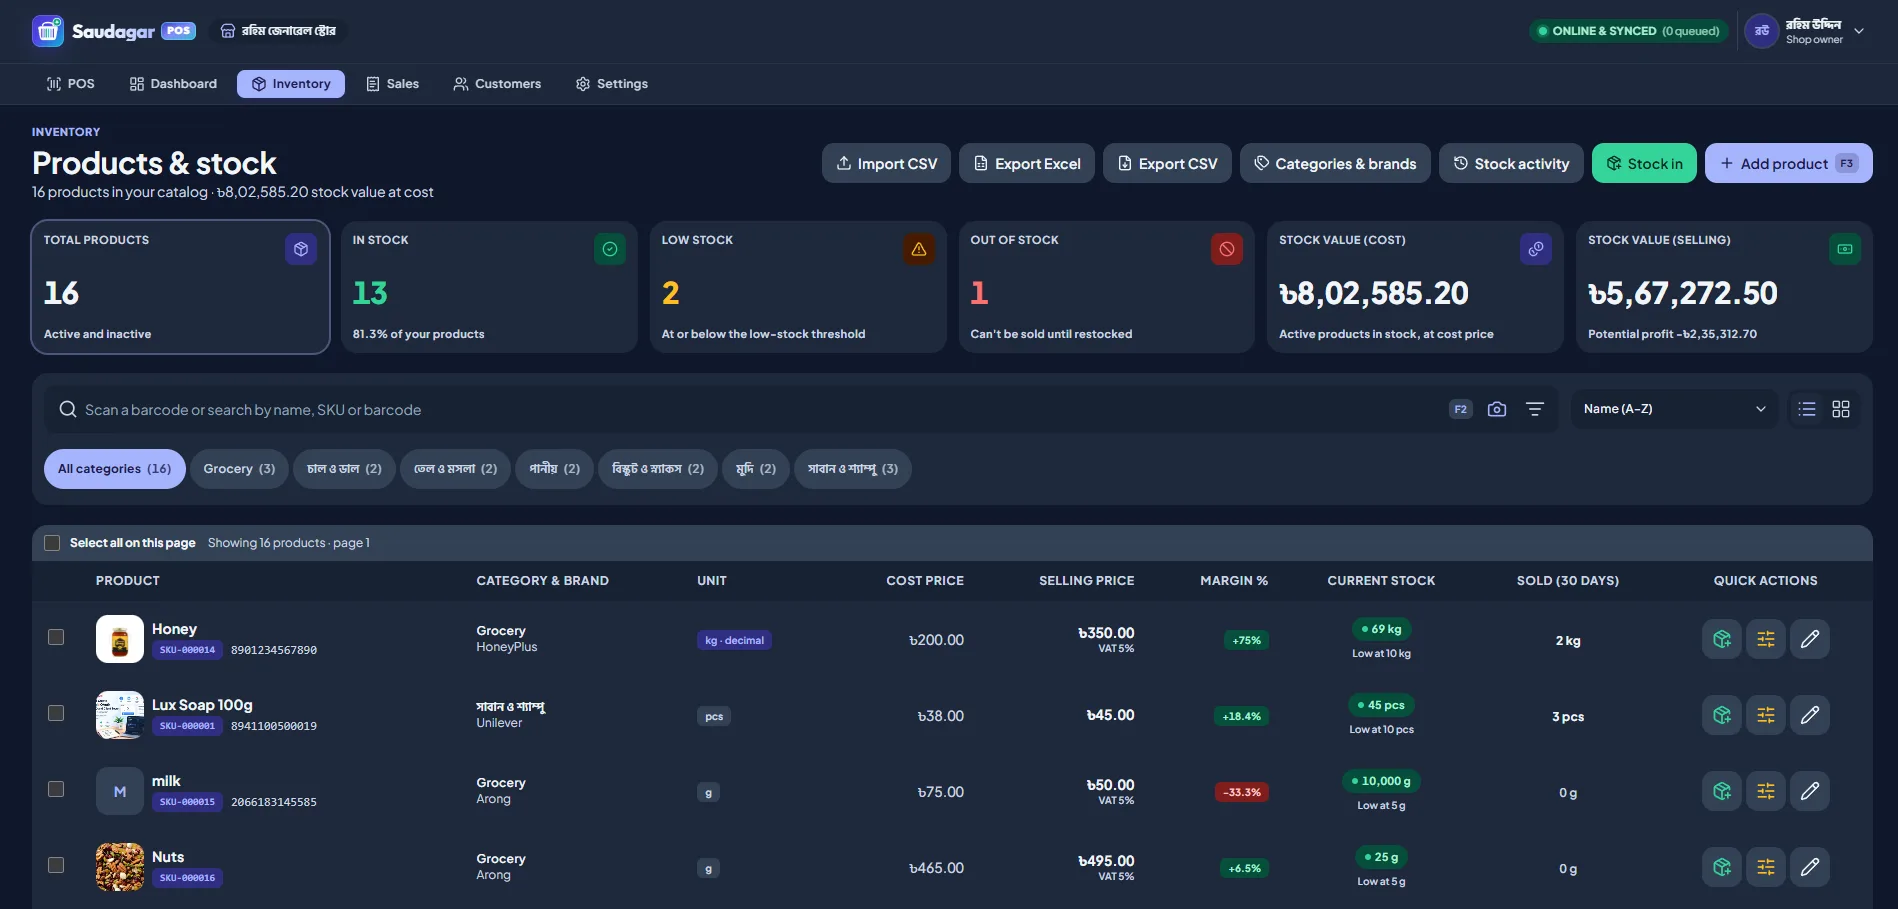Select the Honey row checkbox

click(x=56, y=637)
